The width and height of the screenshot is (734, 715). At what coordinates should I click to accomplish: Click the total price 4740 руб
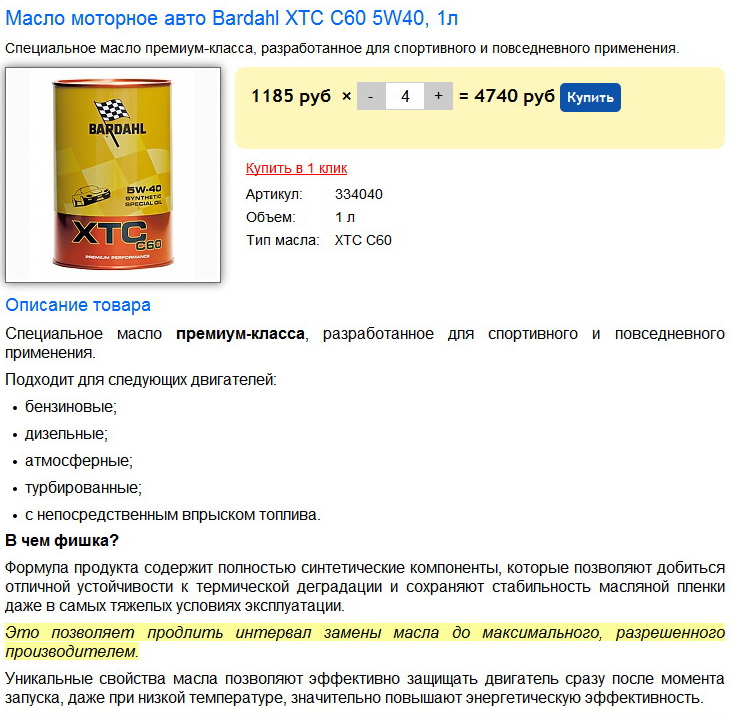click(x=514, y=96)
